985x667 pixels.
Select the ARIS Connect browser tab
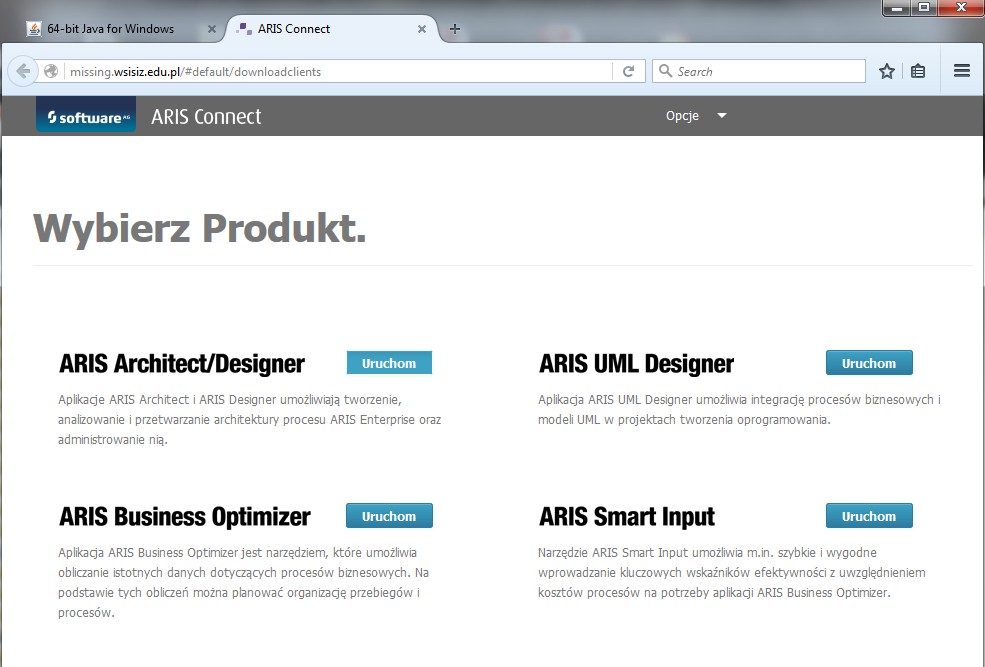[333, 29]
